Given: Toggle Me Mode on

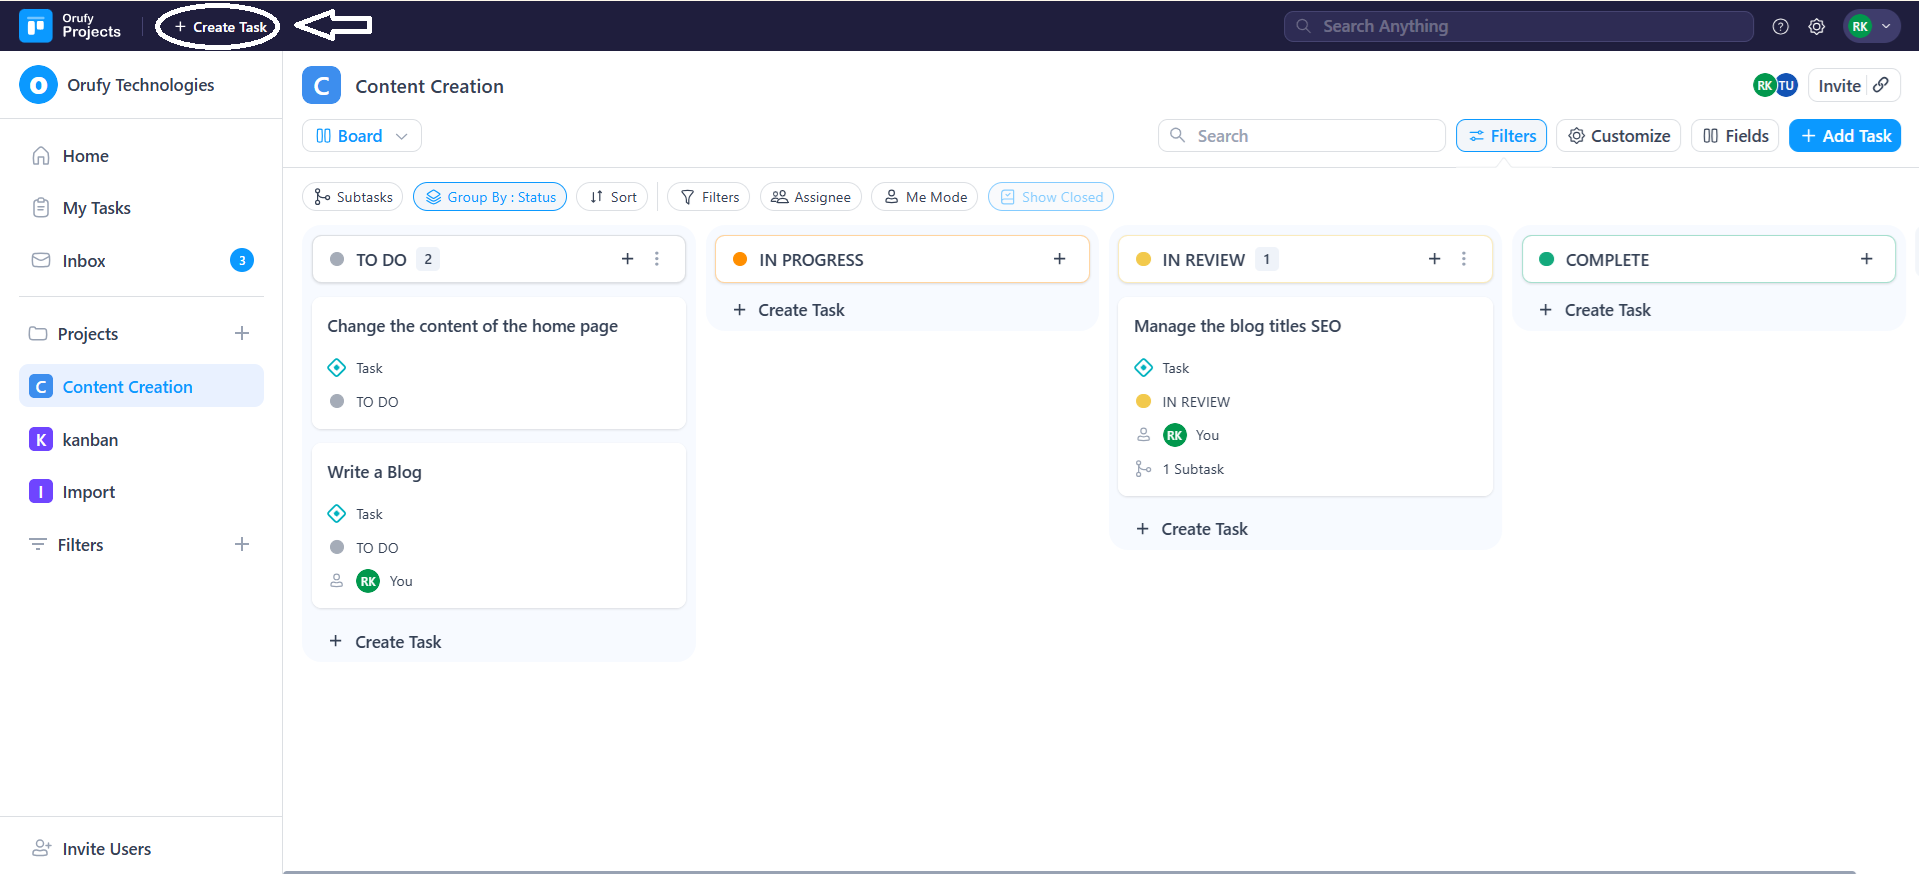Looking at the screenshot, I should (925, 197).
